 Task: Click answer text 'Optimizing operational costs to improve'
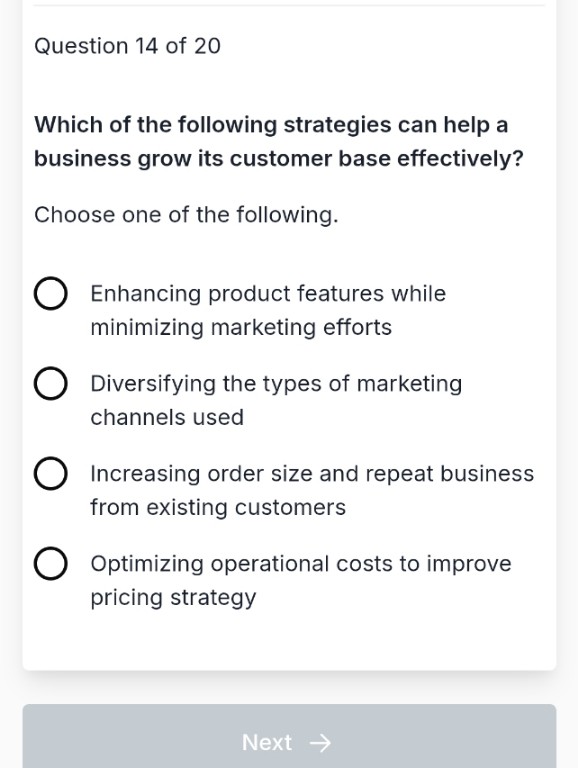tap(301, 564)
